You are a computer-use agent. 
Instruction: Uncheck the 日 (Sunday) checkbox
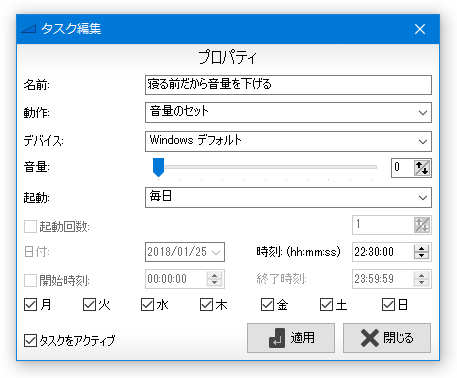(388, 305)
